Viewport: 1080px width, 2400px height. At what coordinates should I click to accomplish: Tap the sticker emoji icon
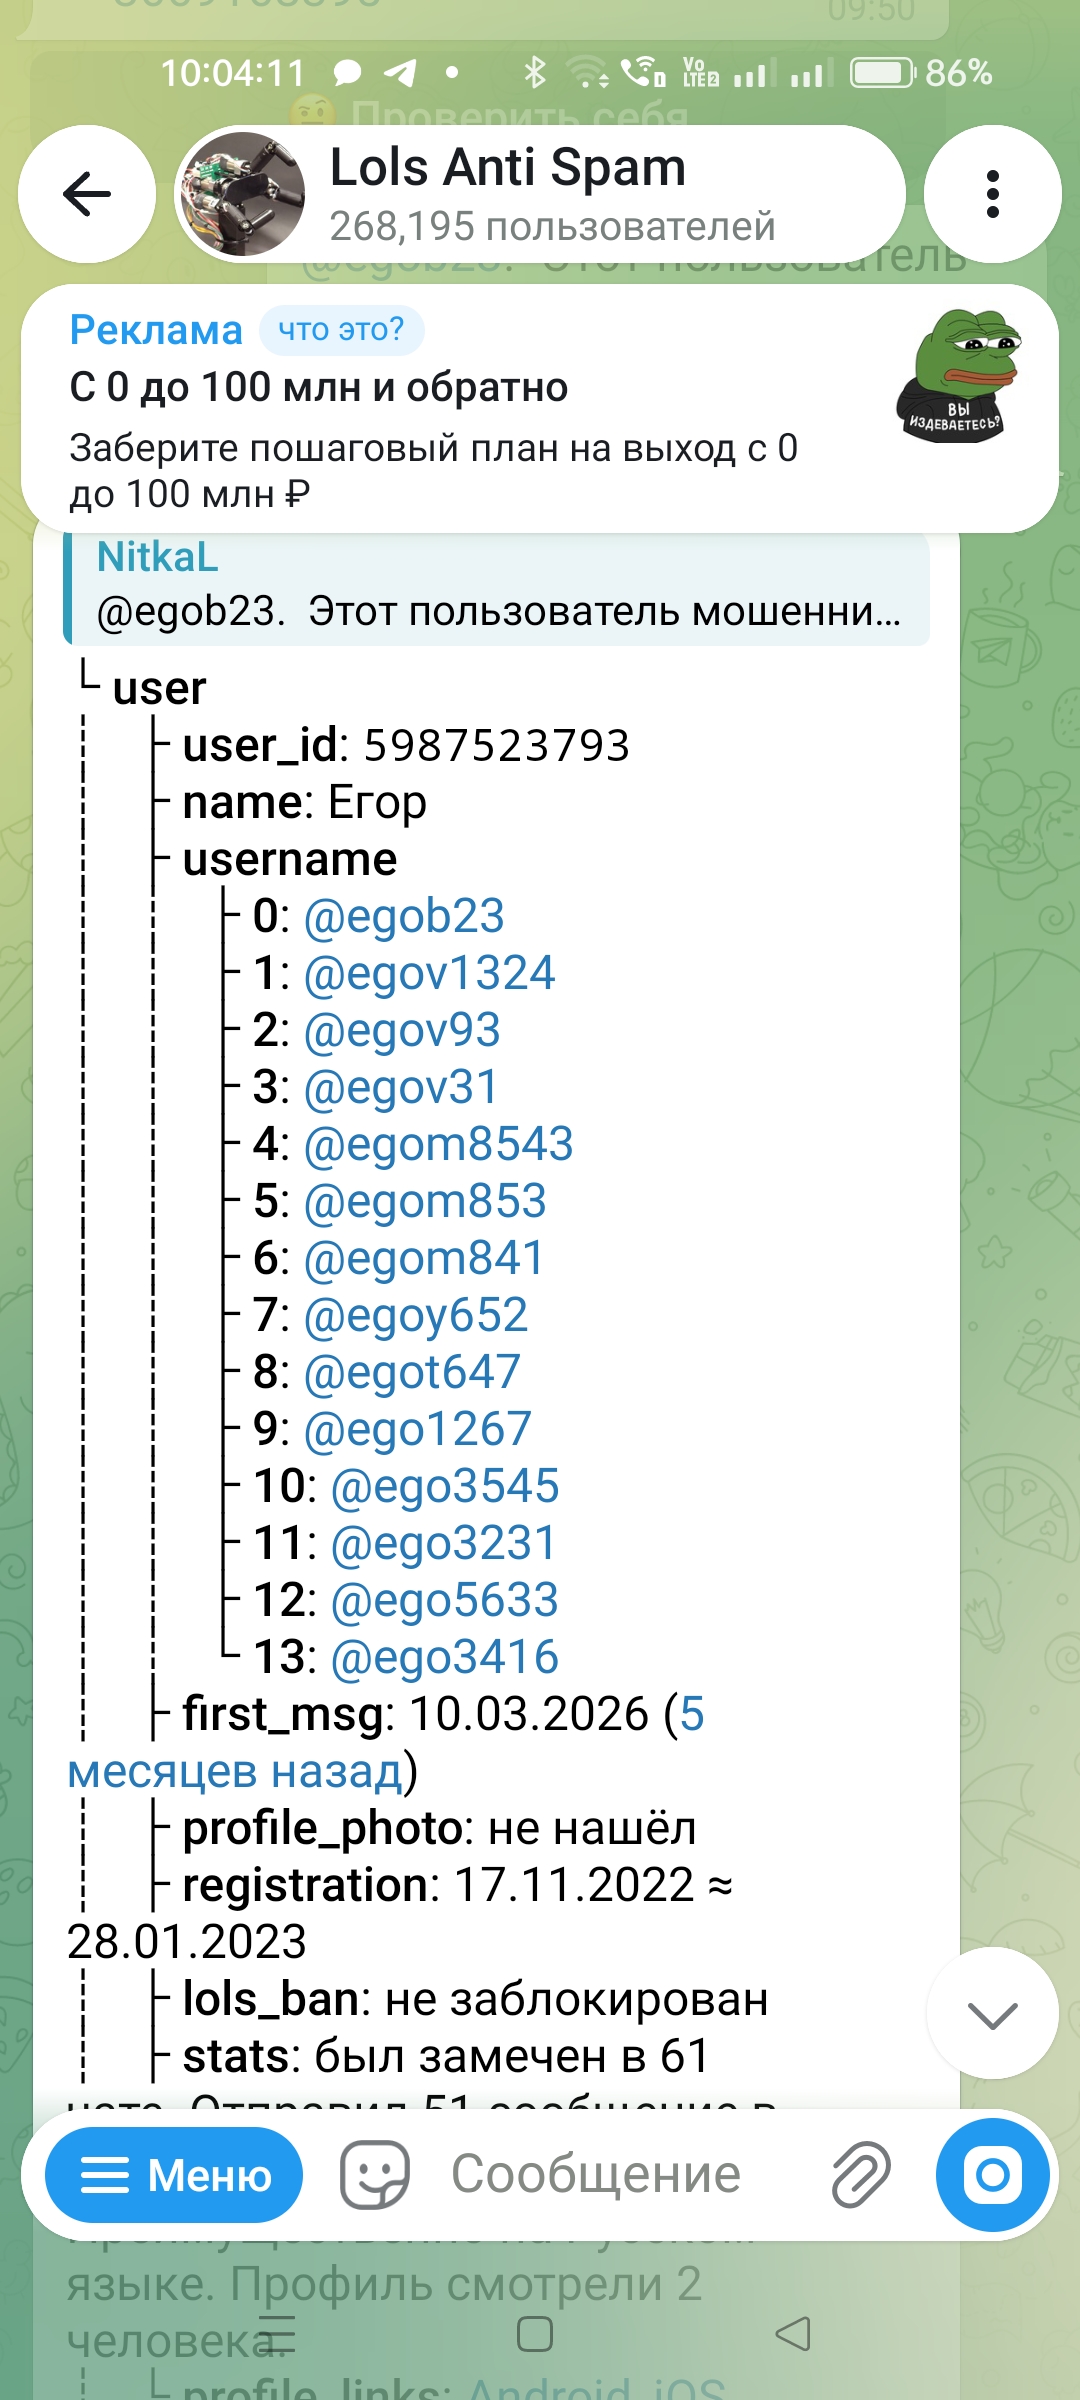(375, 2175)
